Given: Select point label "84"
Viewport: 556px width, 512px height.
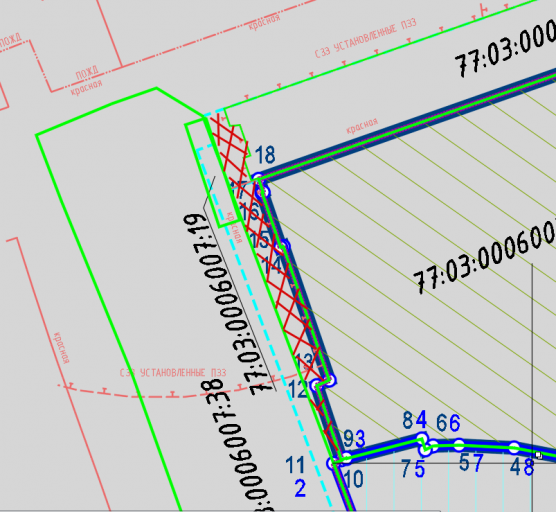Looking at the screenshot, I should coord(415,420).
